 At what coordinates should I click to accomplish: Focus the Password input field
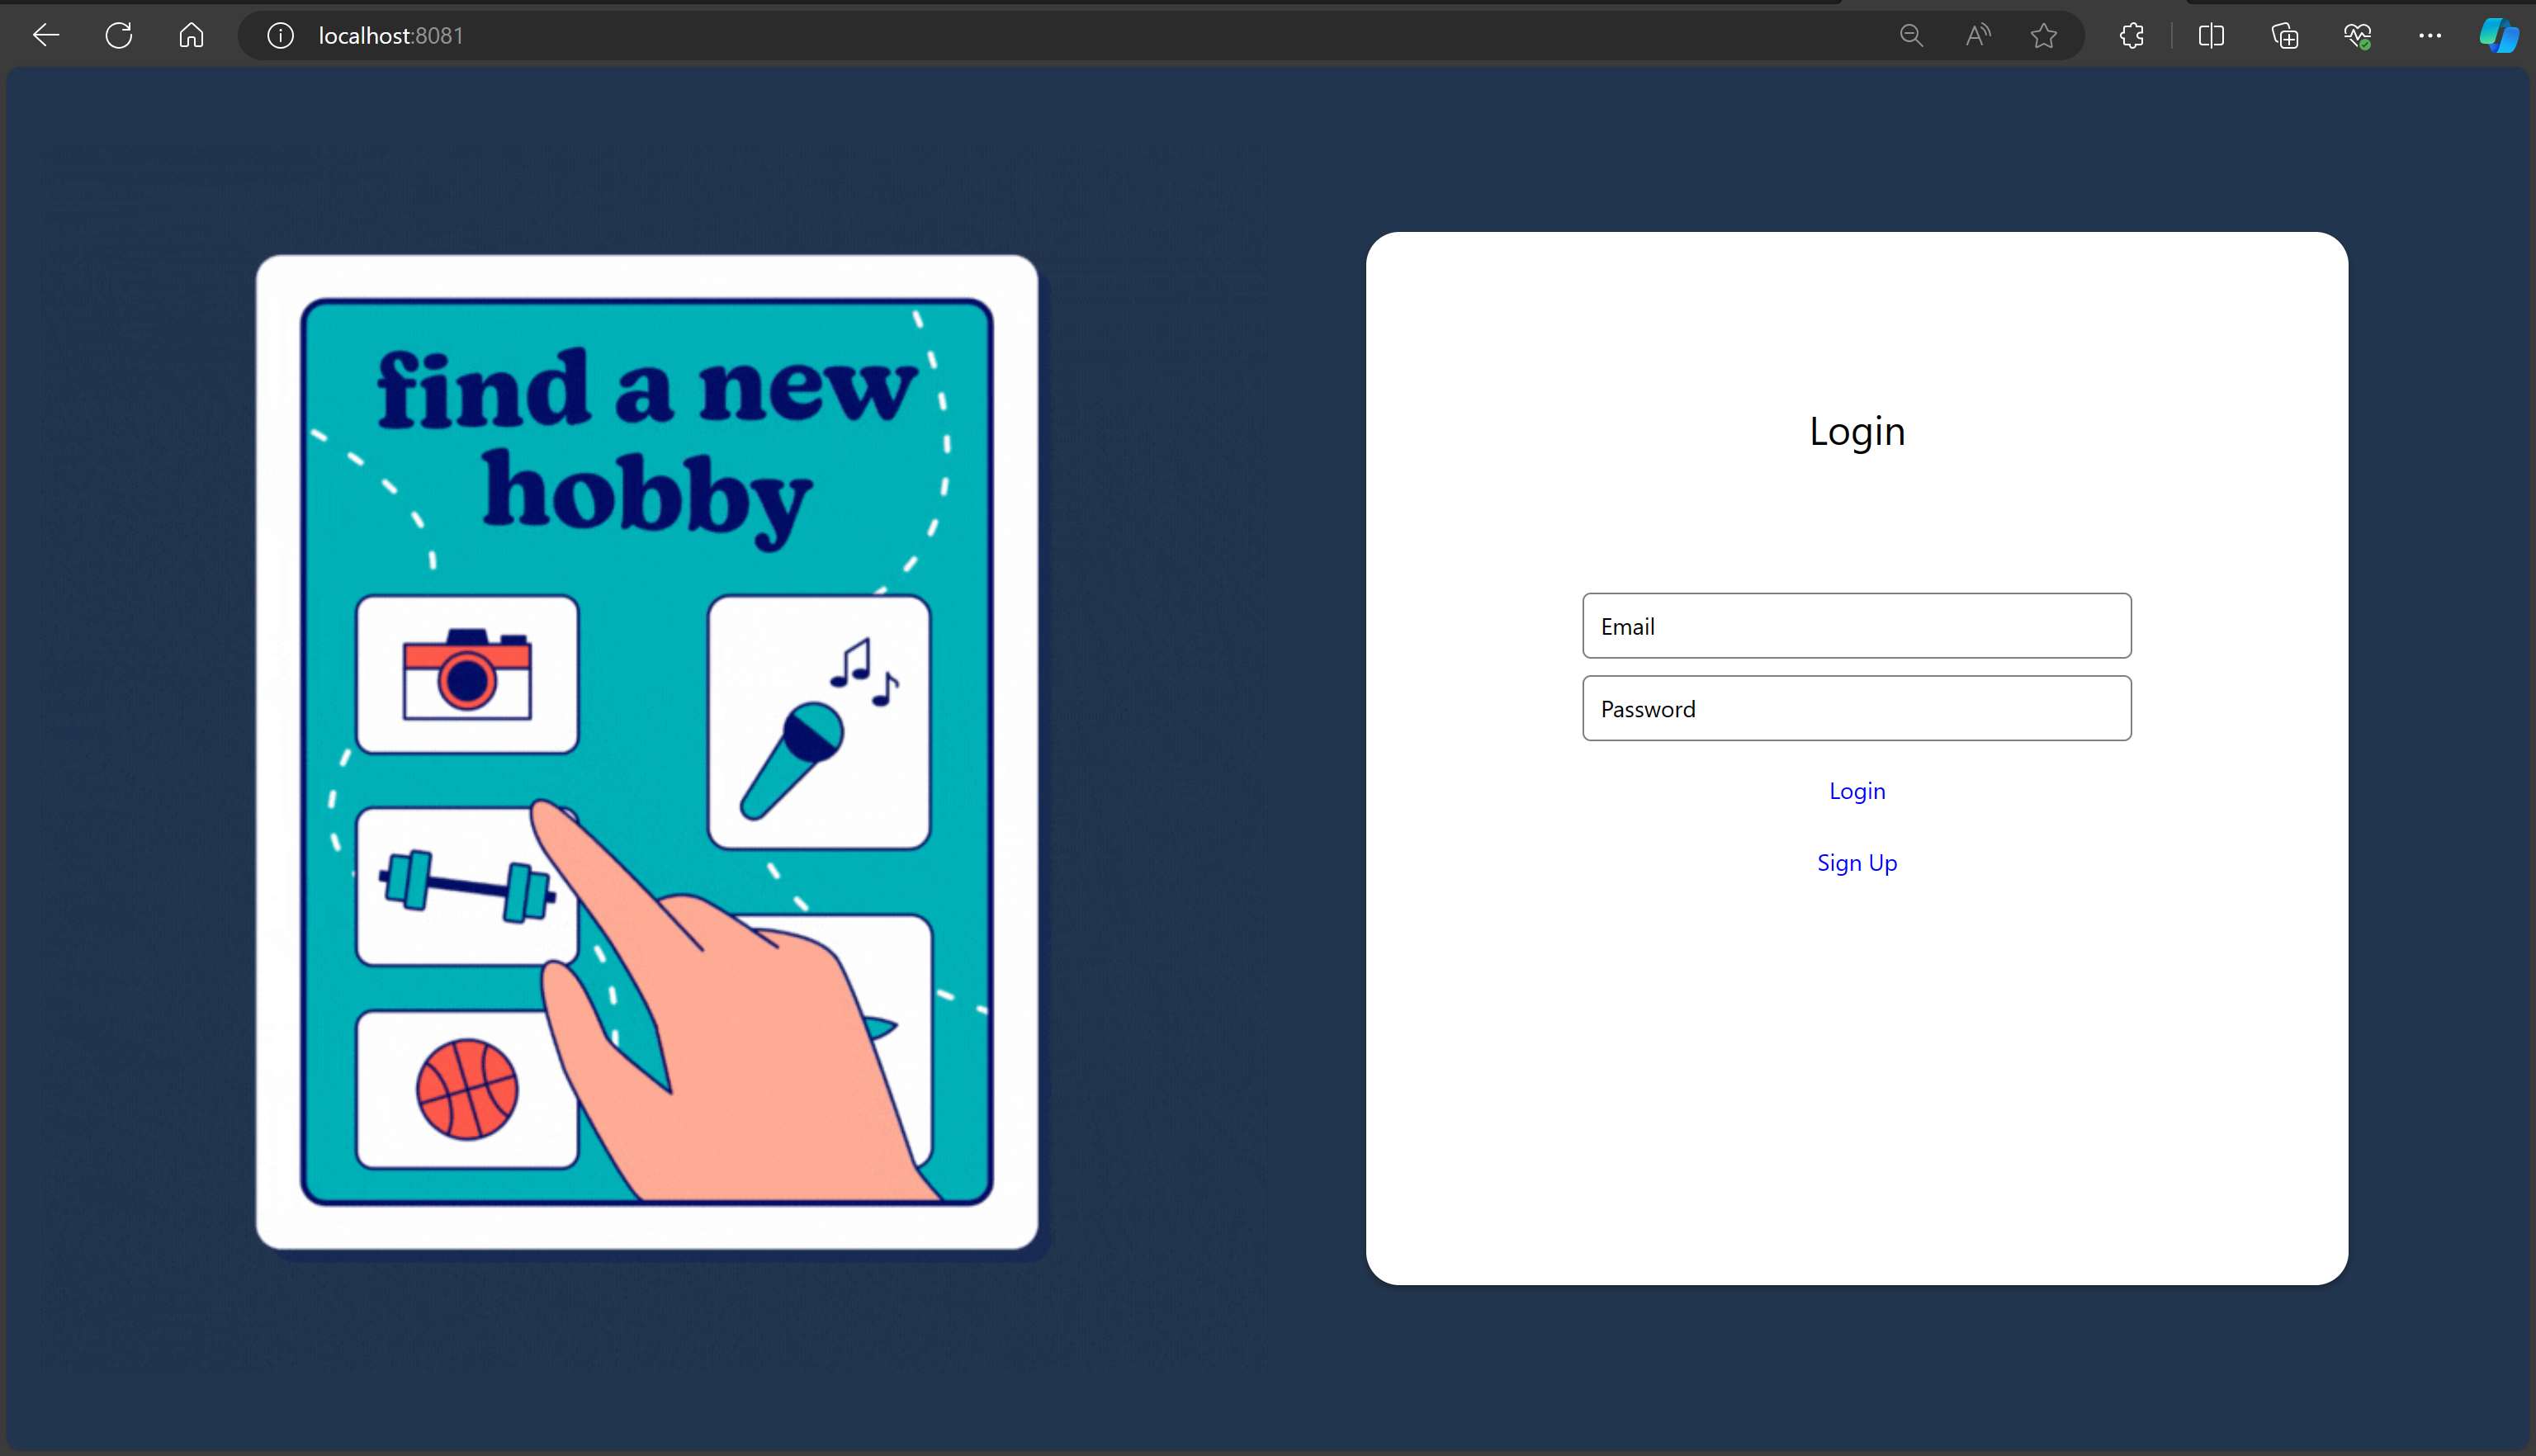1856,709
